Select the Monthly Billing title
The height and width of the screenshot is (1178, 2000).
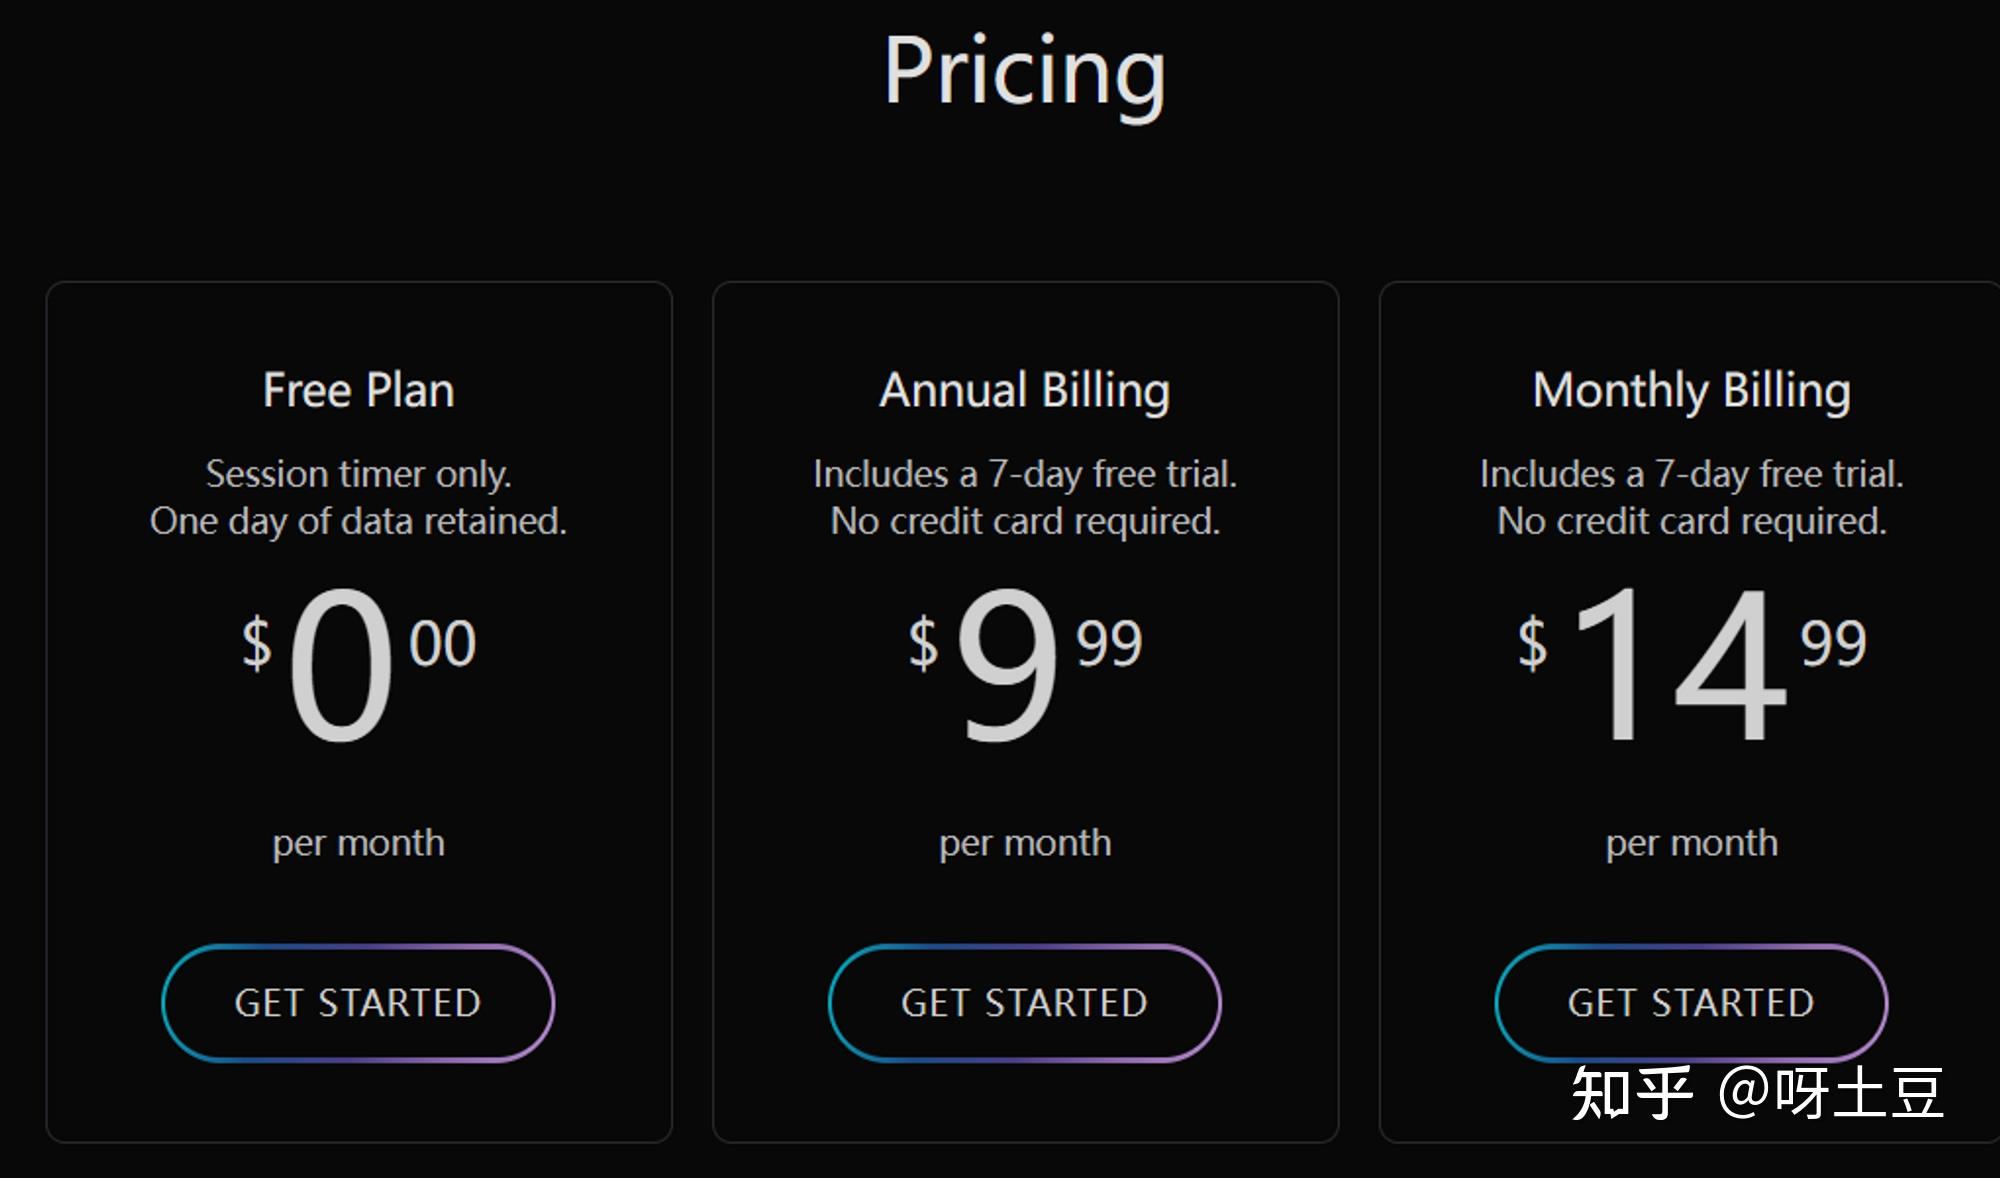click(1691, 390)
